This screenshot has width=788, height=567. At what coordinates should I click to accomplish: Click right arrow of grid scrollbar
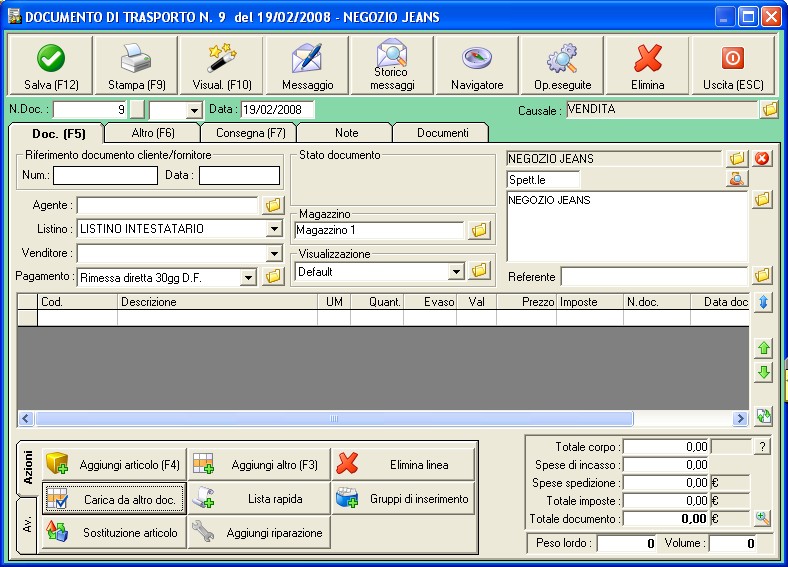740,418
